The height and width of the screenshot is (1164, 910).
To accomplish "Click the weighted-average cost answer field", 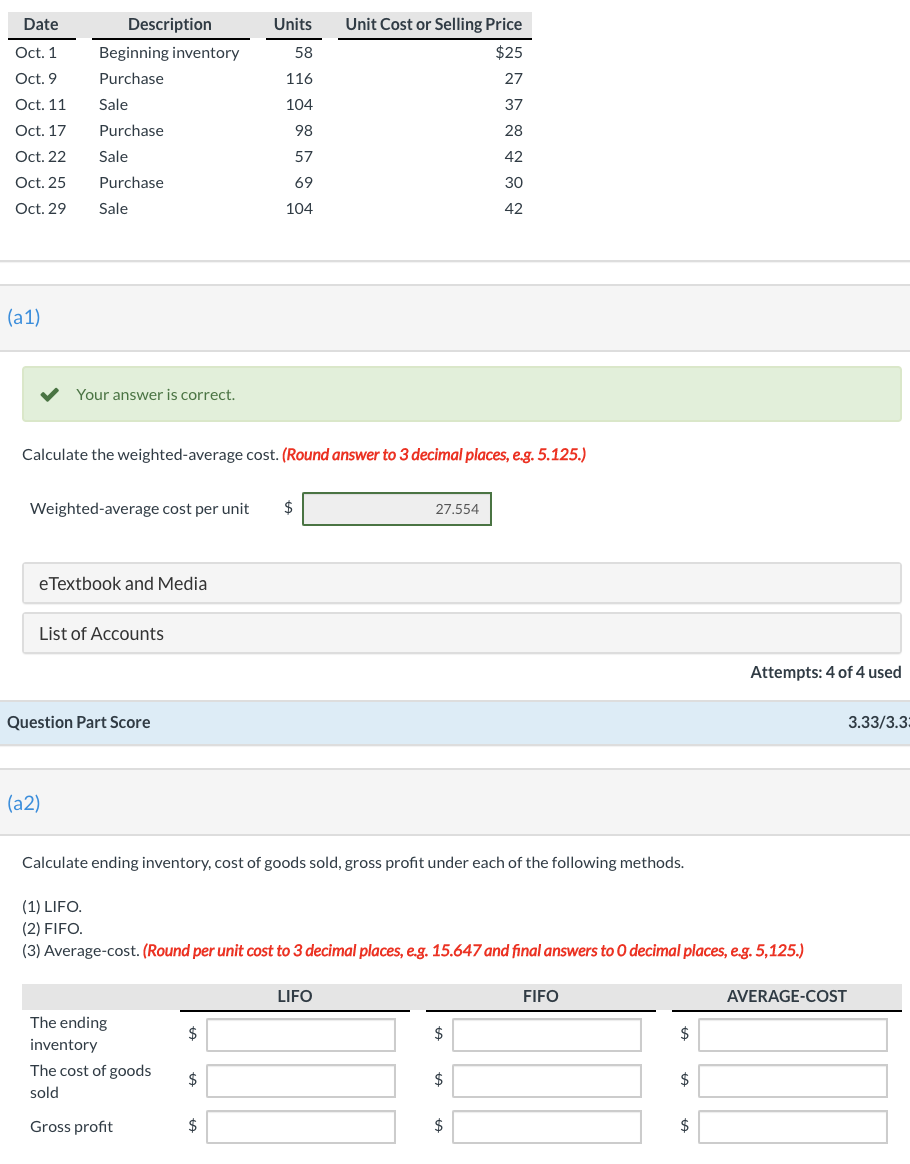I will (397, 509).
